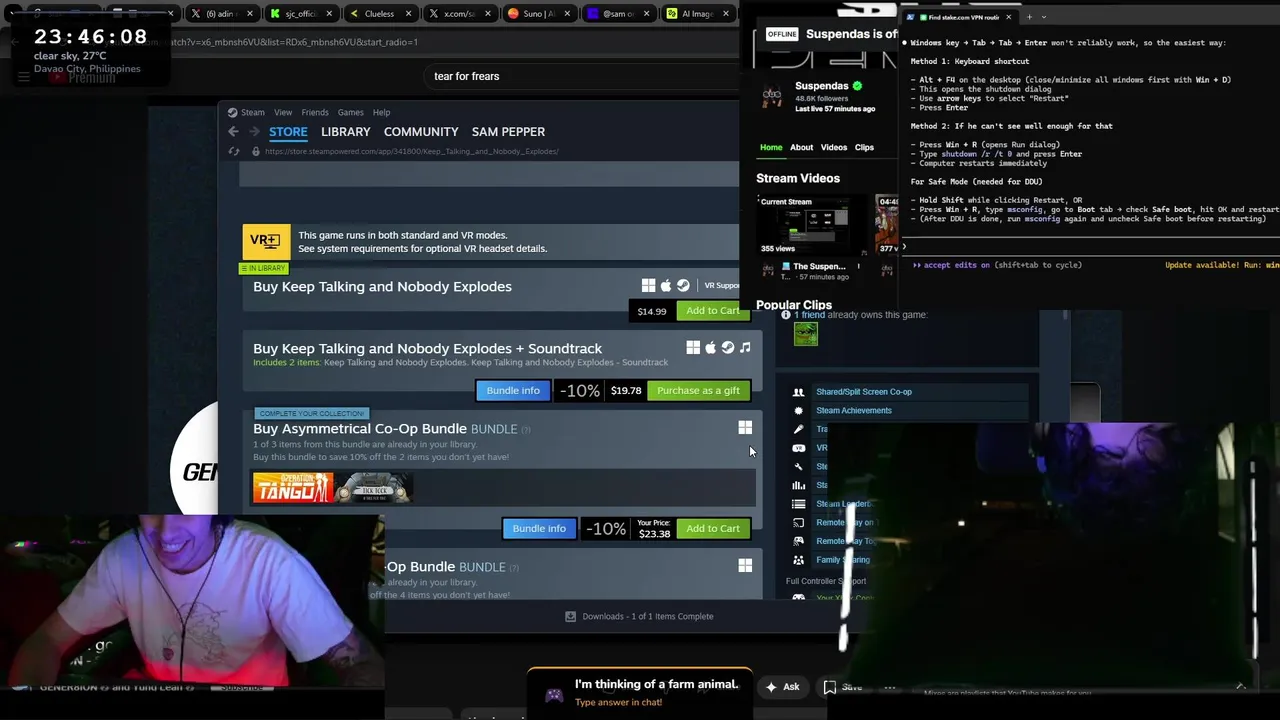Go back with Steam's back arrow
1280x720 pixels.
(233, 132)
